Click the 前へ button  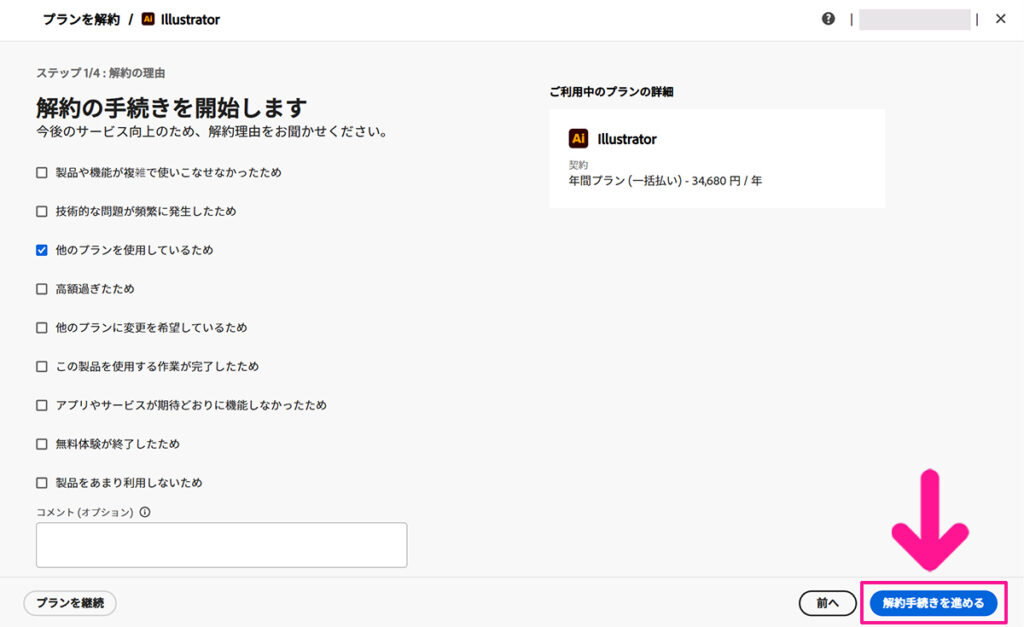point(827,603)
